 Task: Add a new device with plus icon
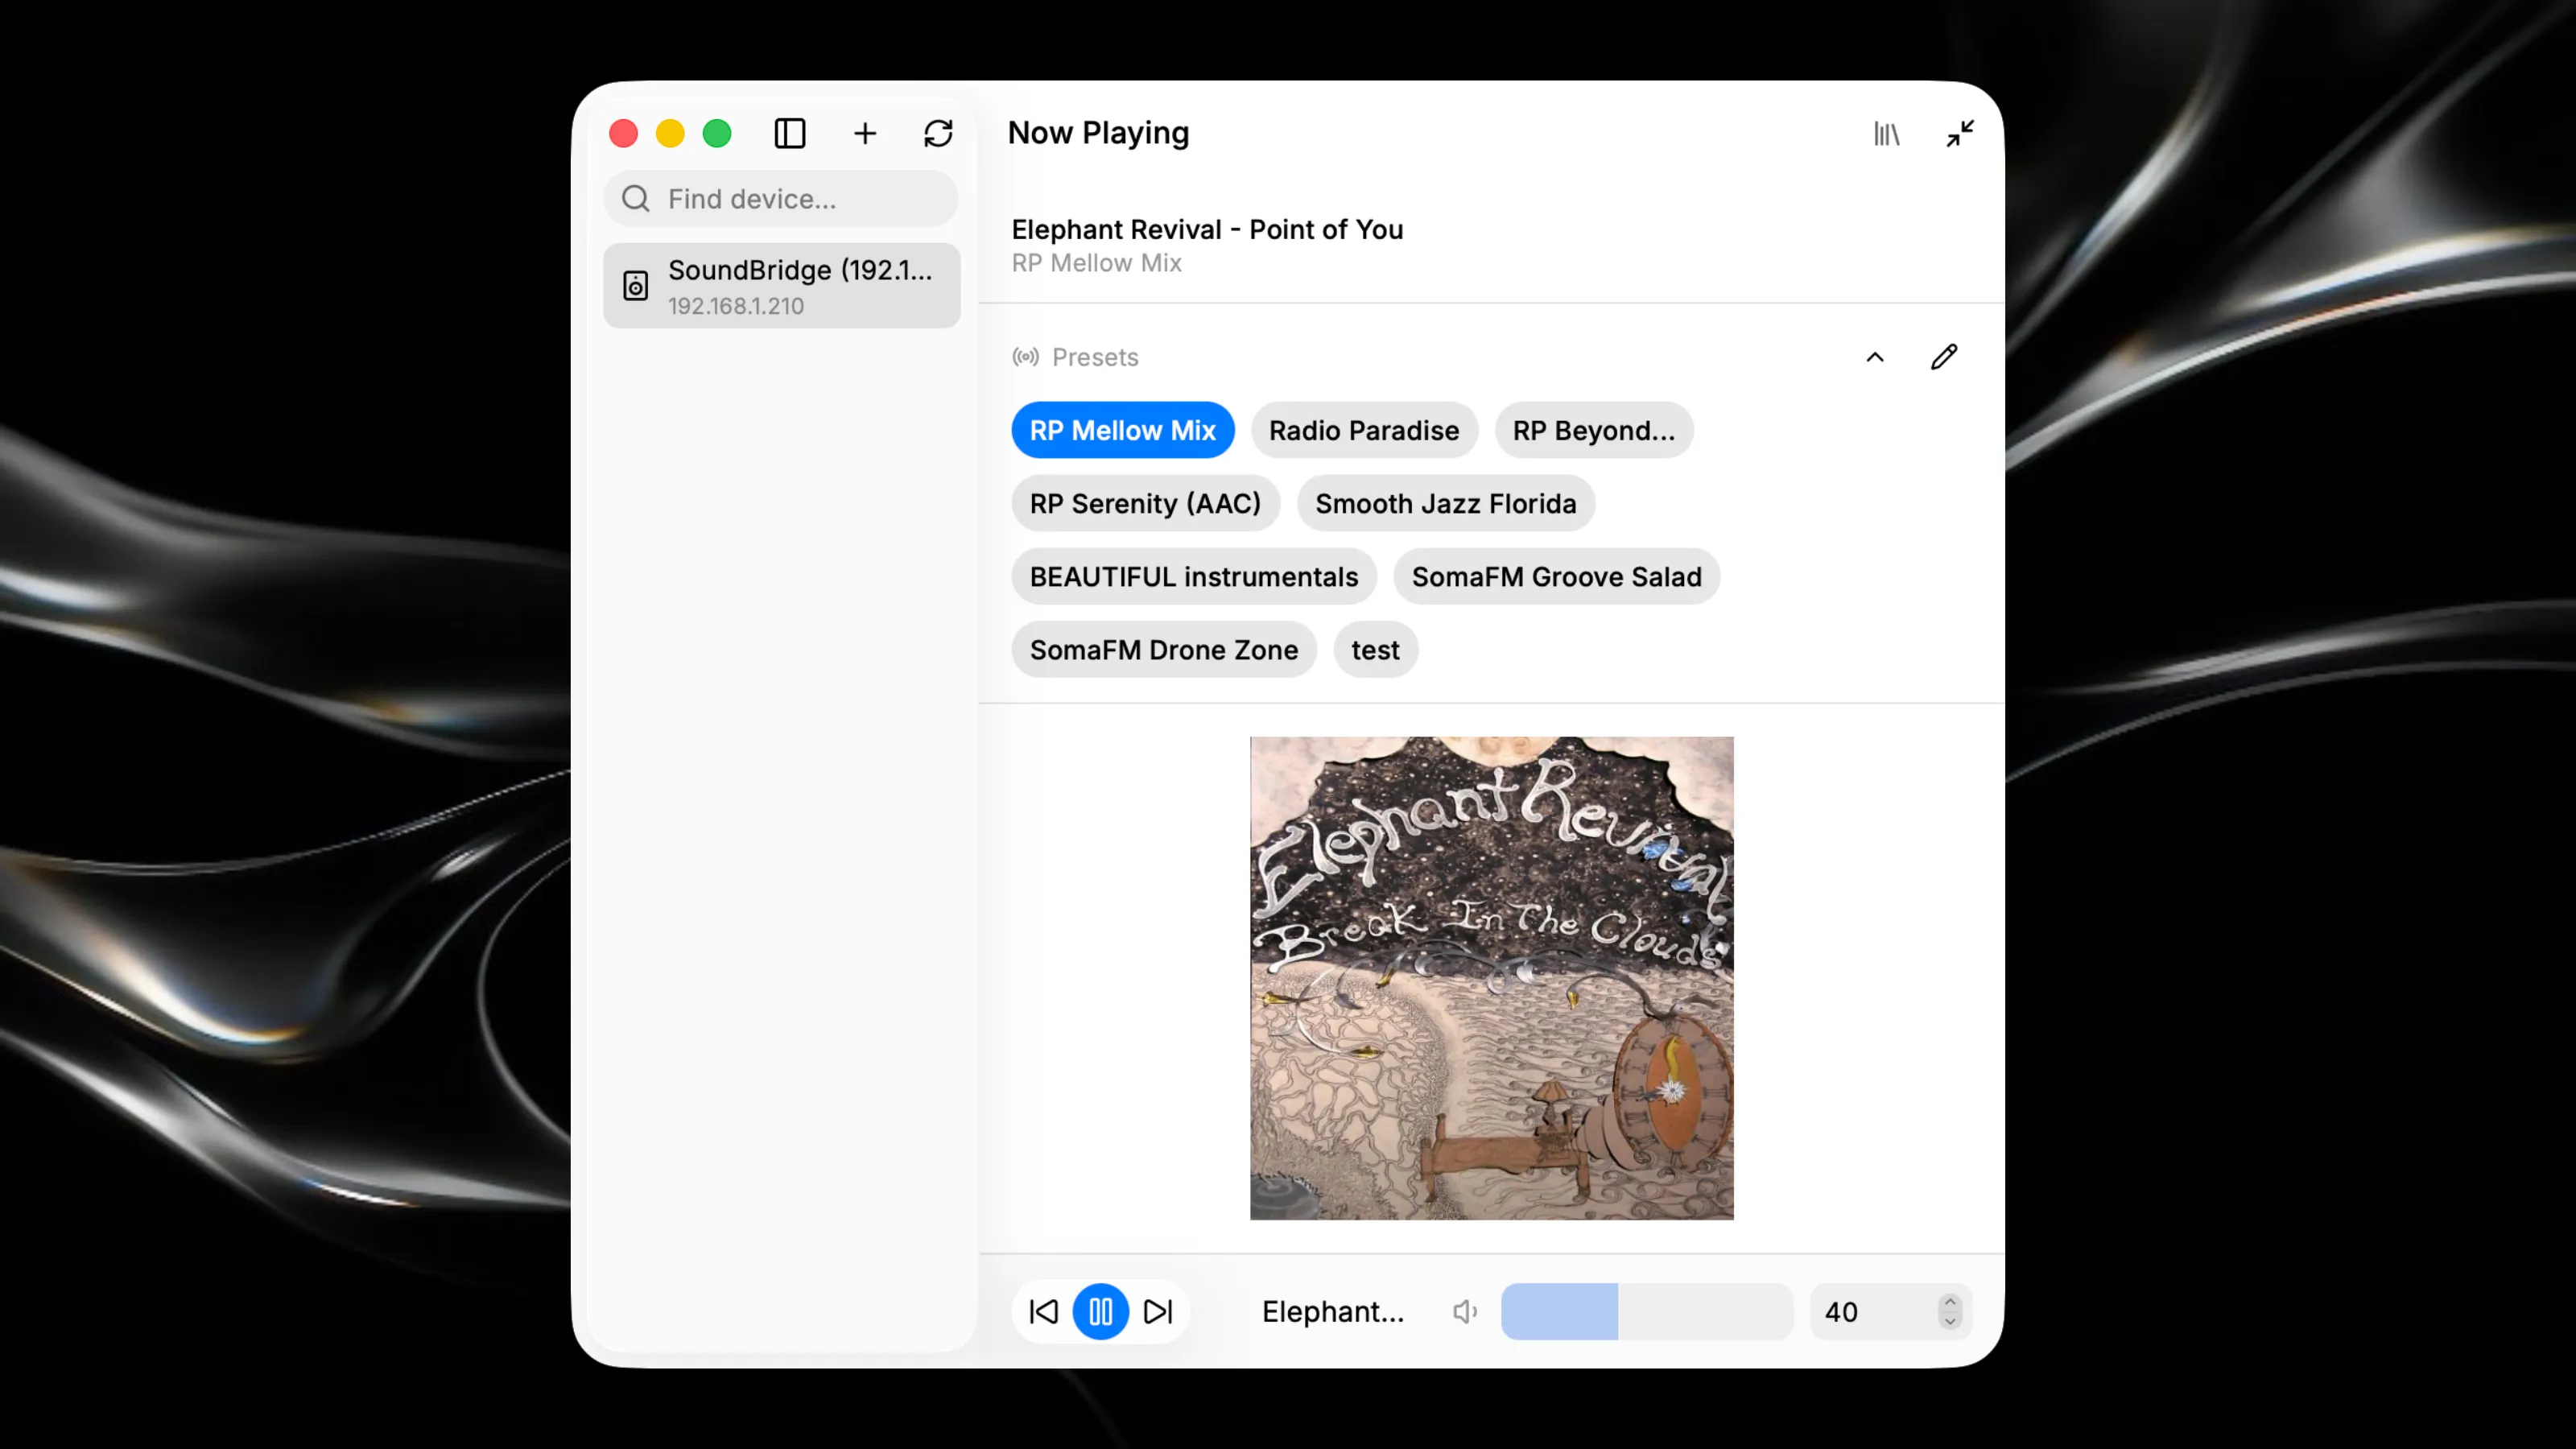tap(865, 133)
